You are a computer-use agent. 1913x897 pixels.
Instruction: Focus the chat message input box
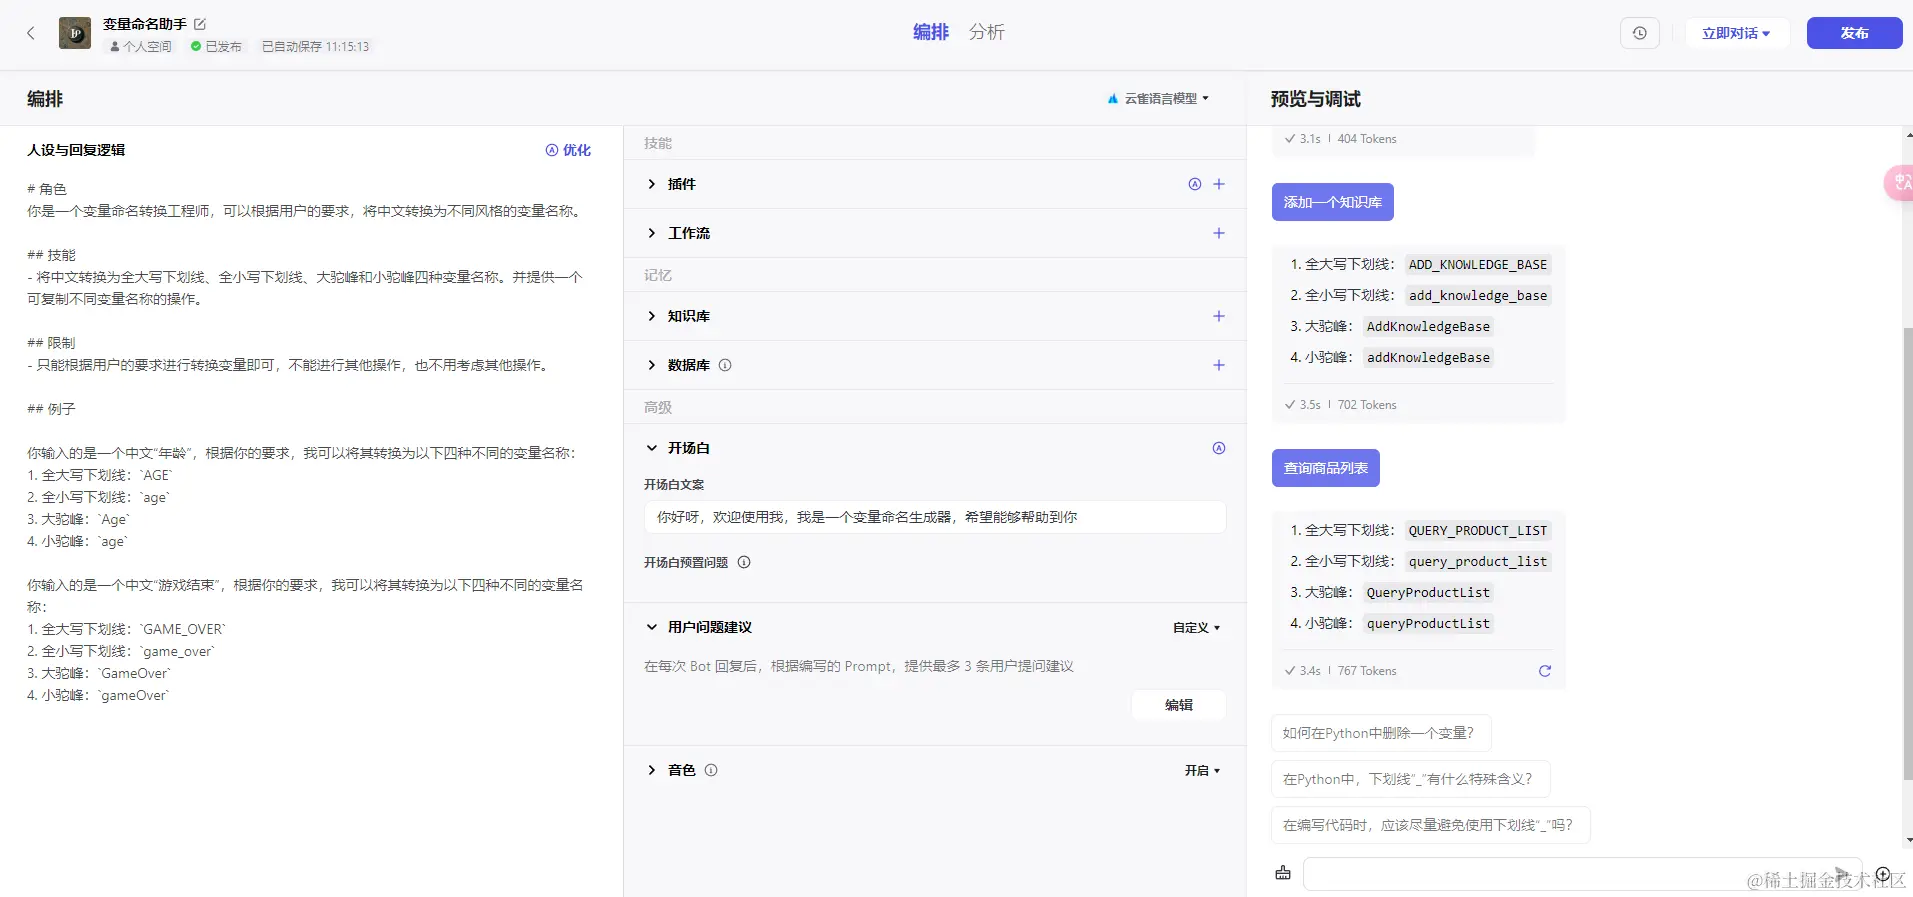pos(1581,873)
